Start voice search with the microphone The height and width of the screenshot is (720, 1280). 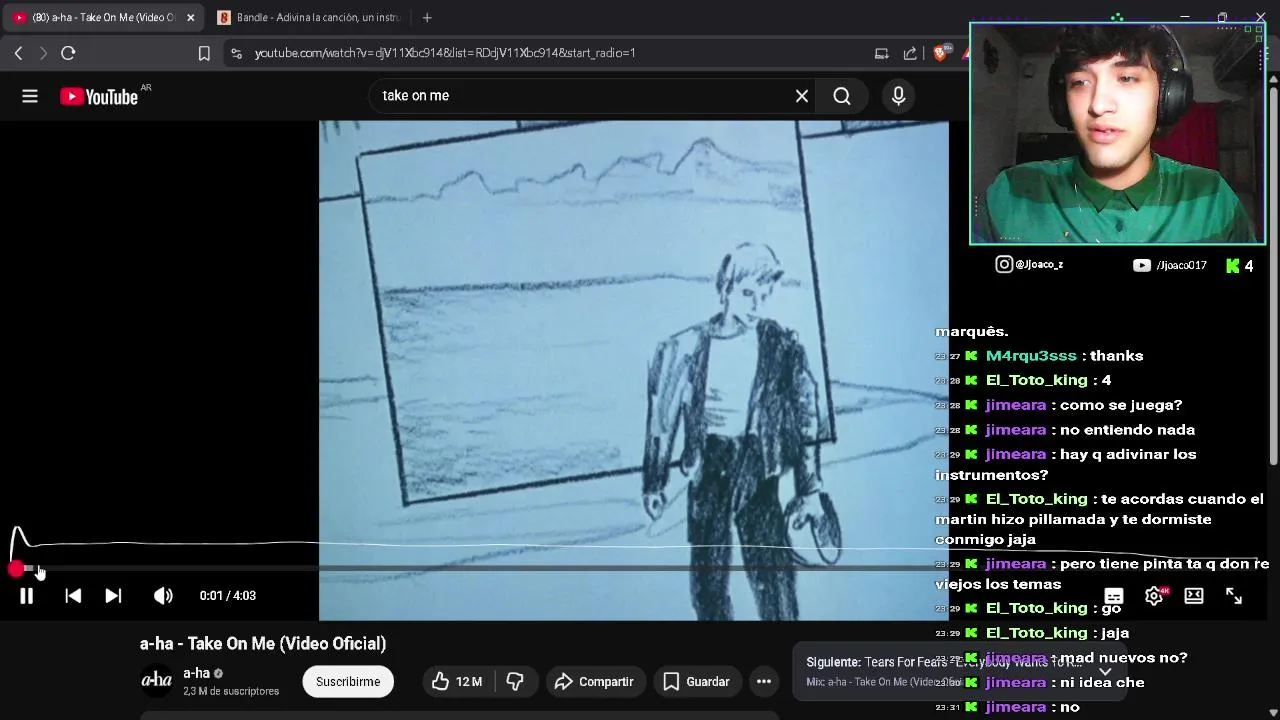click(898, 96)
